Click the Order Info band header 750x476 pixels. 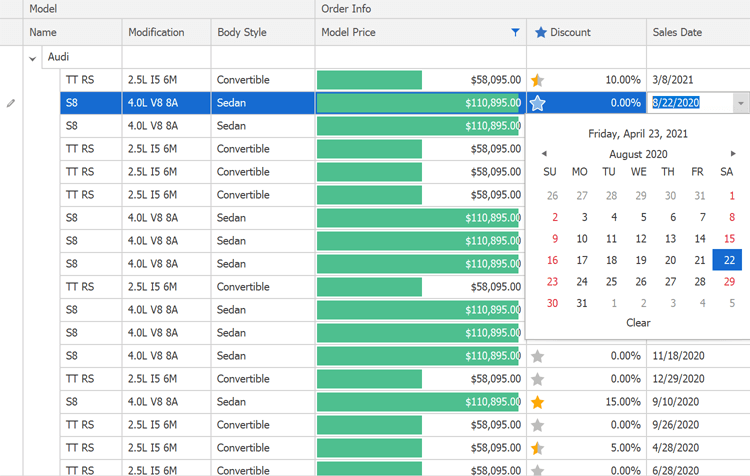coord(532,9)
